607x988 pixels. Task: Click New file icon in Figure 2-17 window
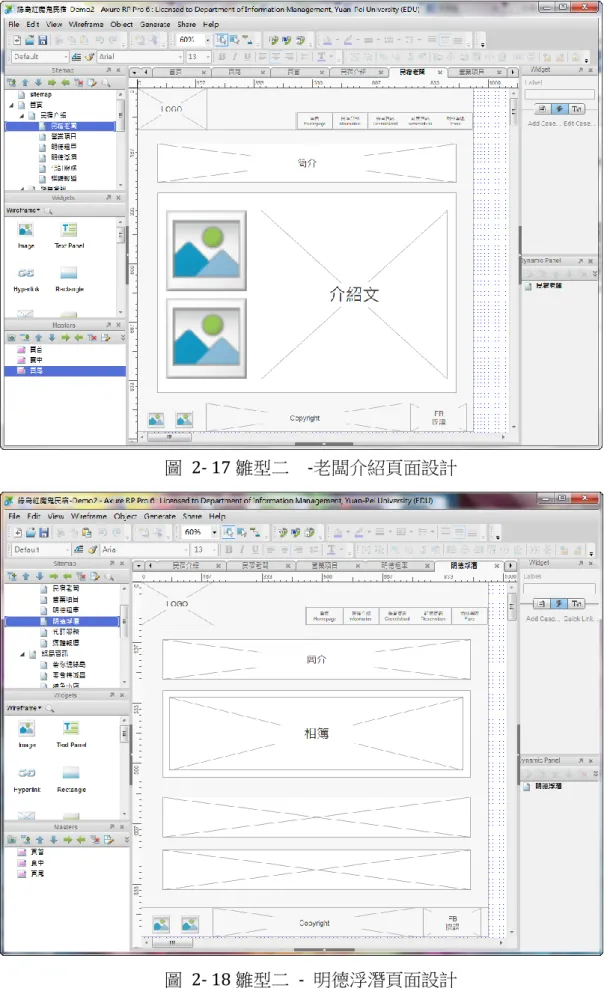tap(18, 40)
